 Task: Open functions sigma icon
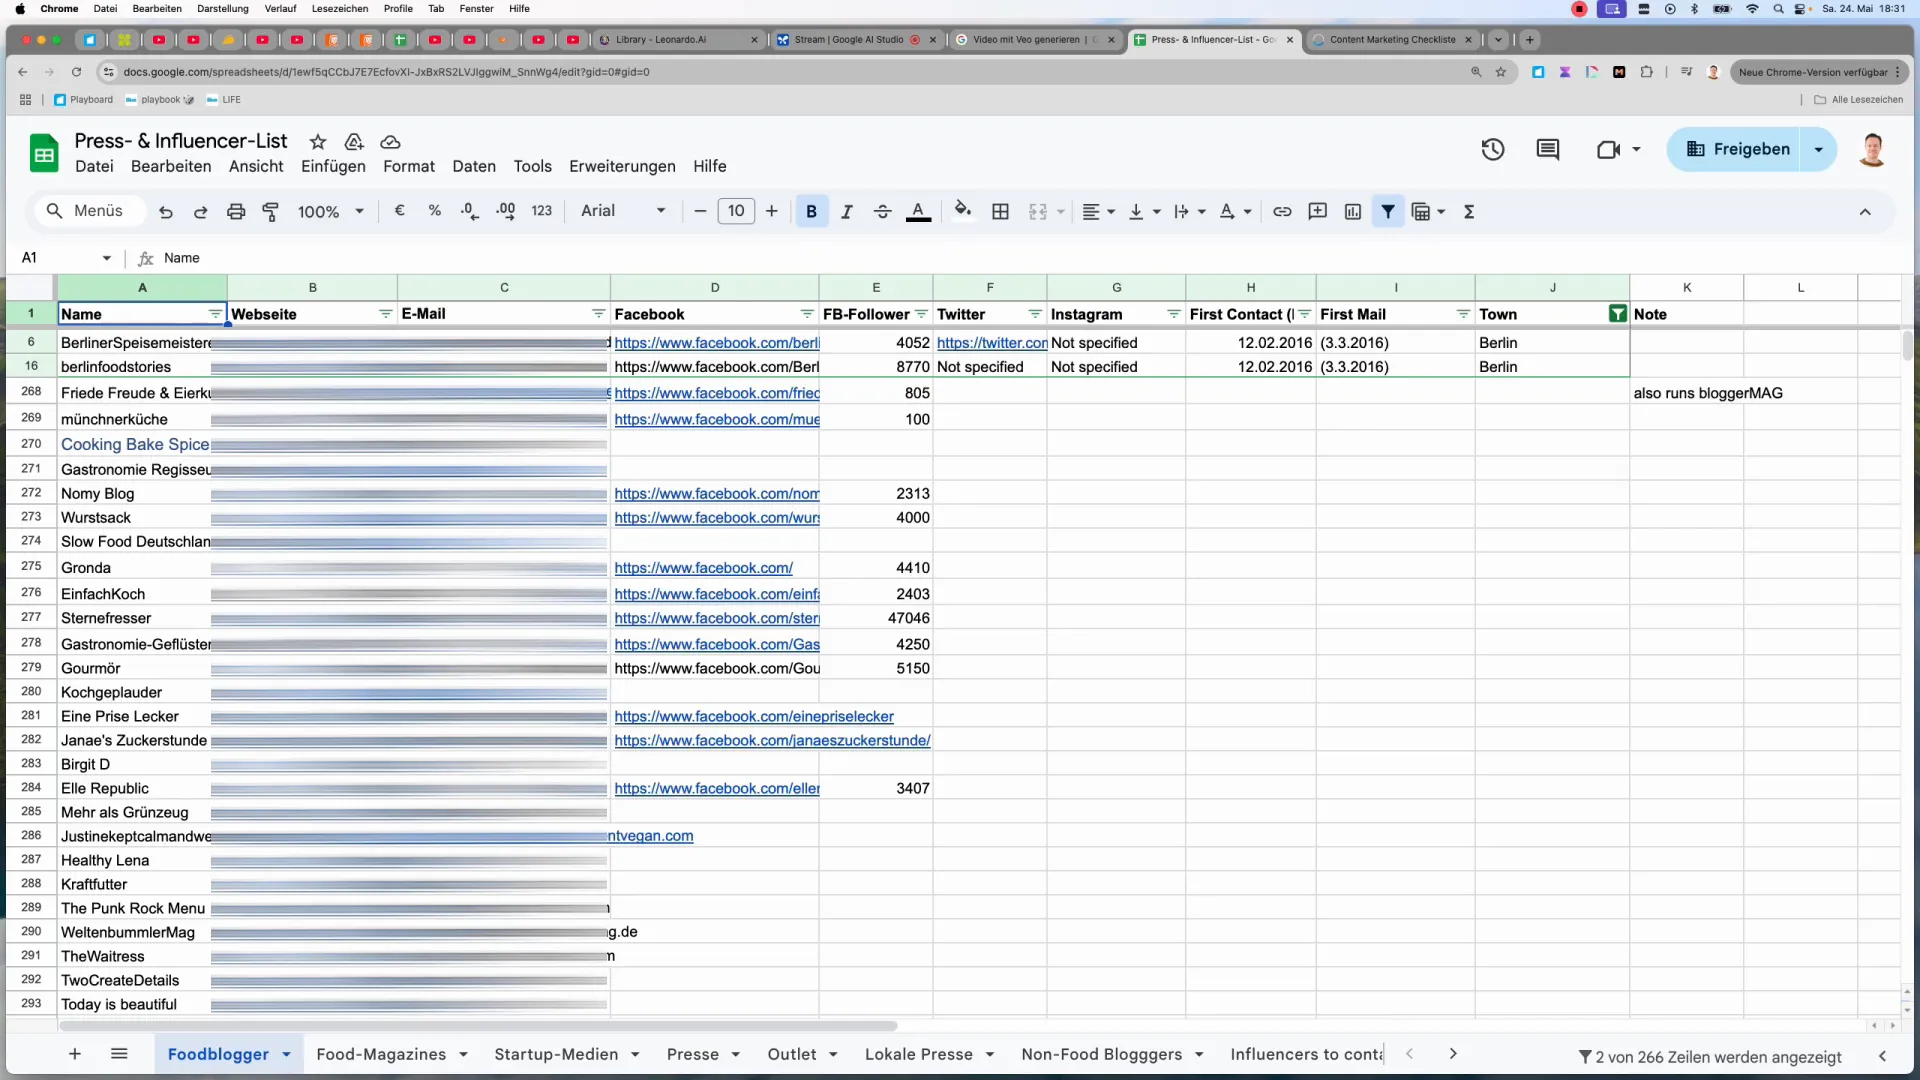(x=1469, y=212)
